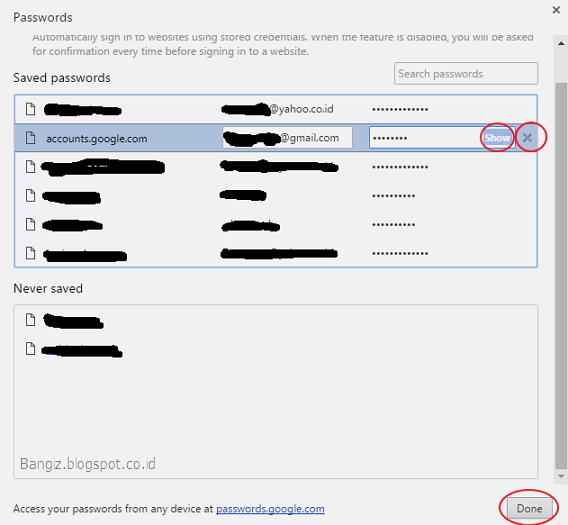Remove the accounts.google.com saved password
Viewport: 568px width, 525px height.
(527, 138)
